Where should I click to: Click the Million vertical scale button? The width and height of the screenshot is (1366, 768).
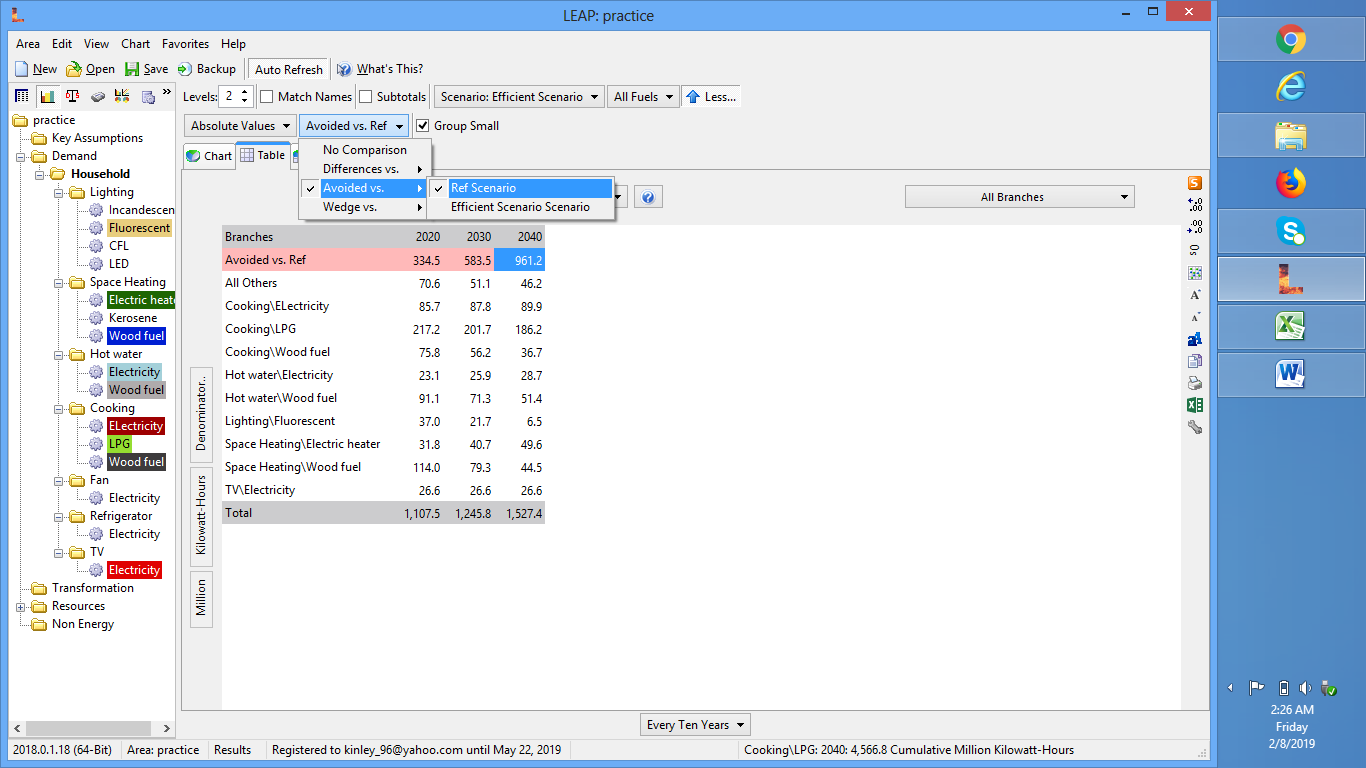pos(201,598)
